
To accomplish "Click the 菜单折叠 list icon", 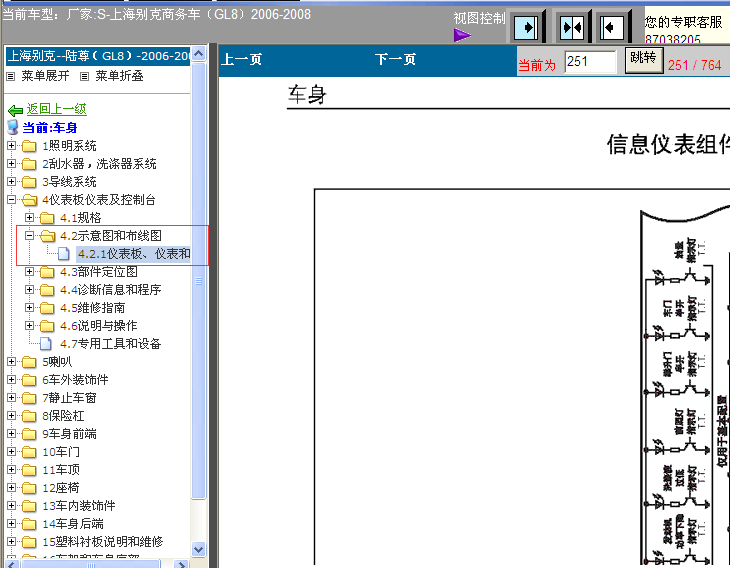I will point(84,76).
